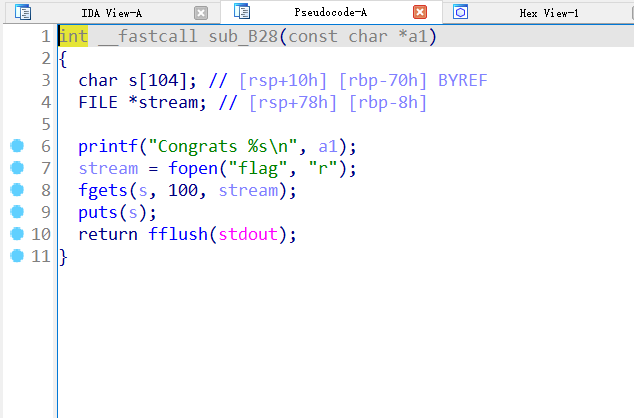Click the Hex View-1 tab icon
The width and height of the screenshot is (634, 418).
(460, 13)
